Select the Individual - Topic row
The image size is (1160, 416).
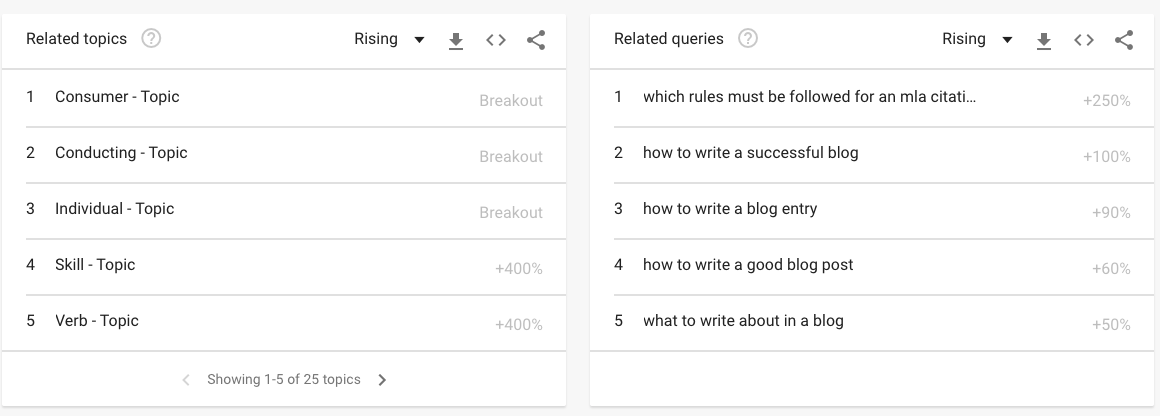pos(114,209)
